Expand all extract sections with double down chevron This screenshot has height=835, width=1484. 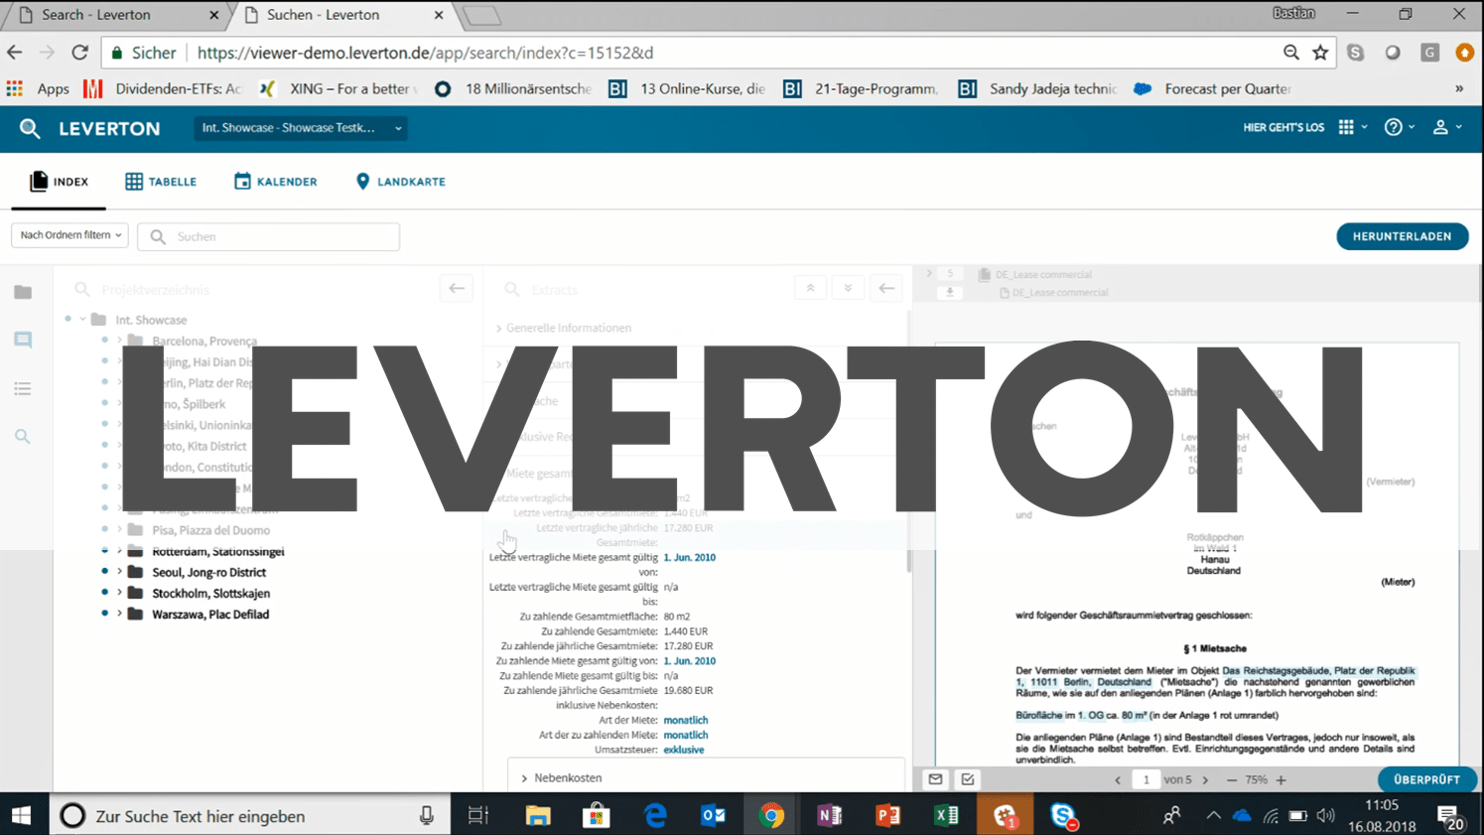pos(848,288)
